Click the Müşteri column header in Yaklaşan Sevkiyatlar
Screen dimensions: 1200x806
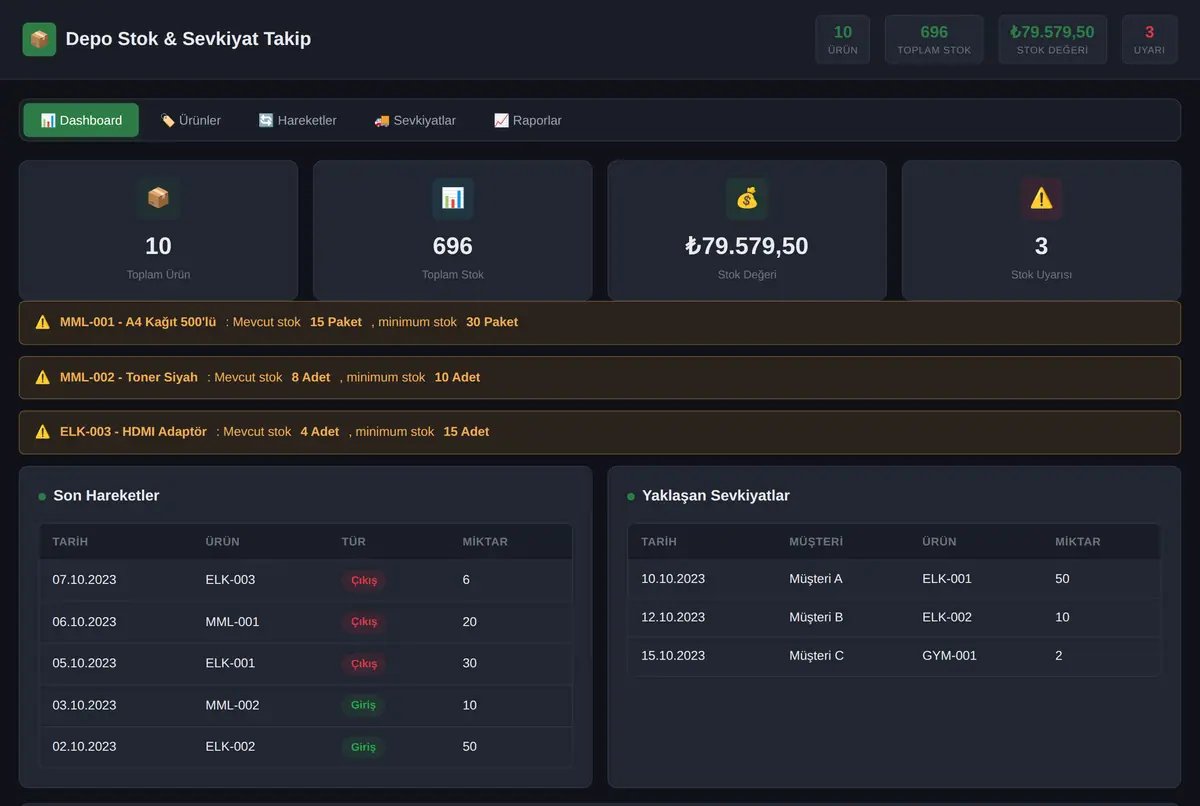tap(816, 542)
